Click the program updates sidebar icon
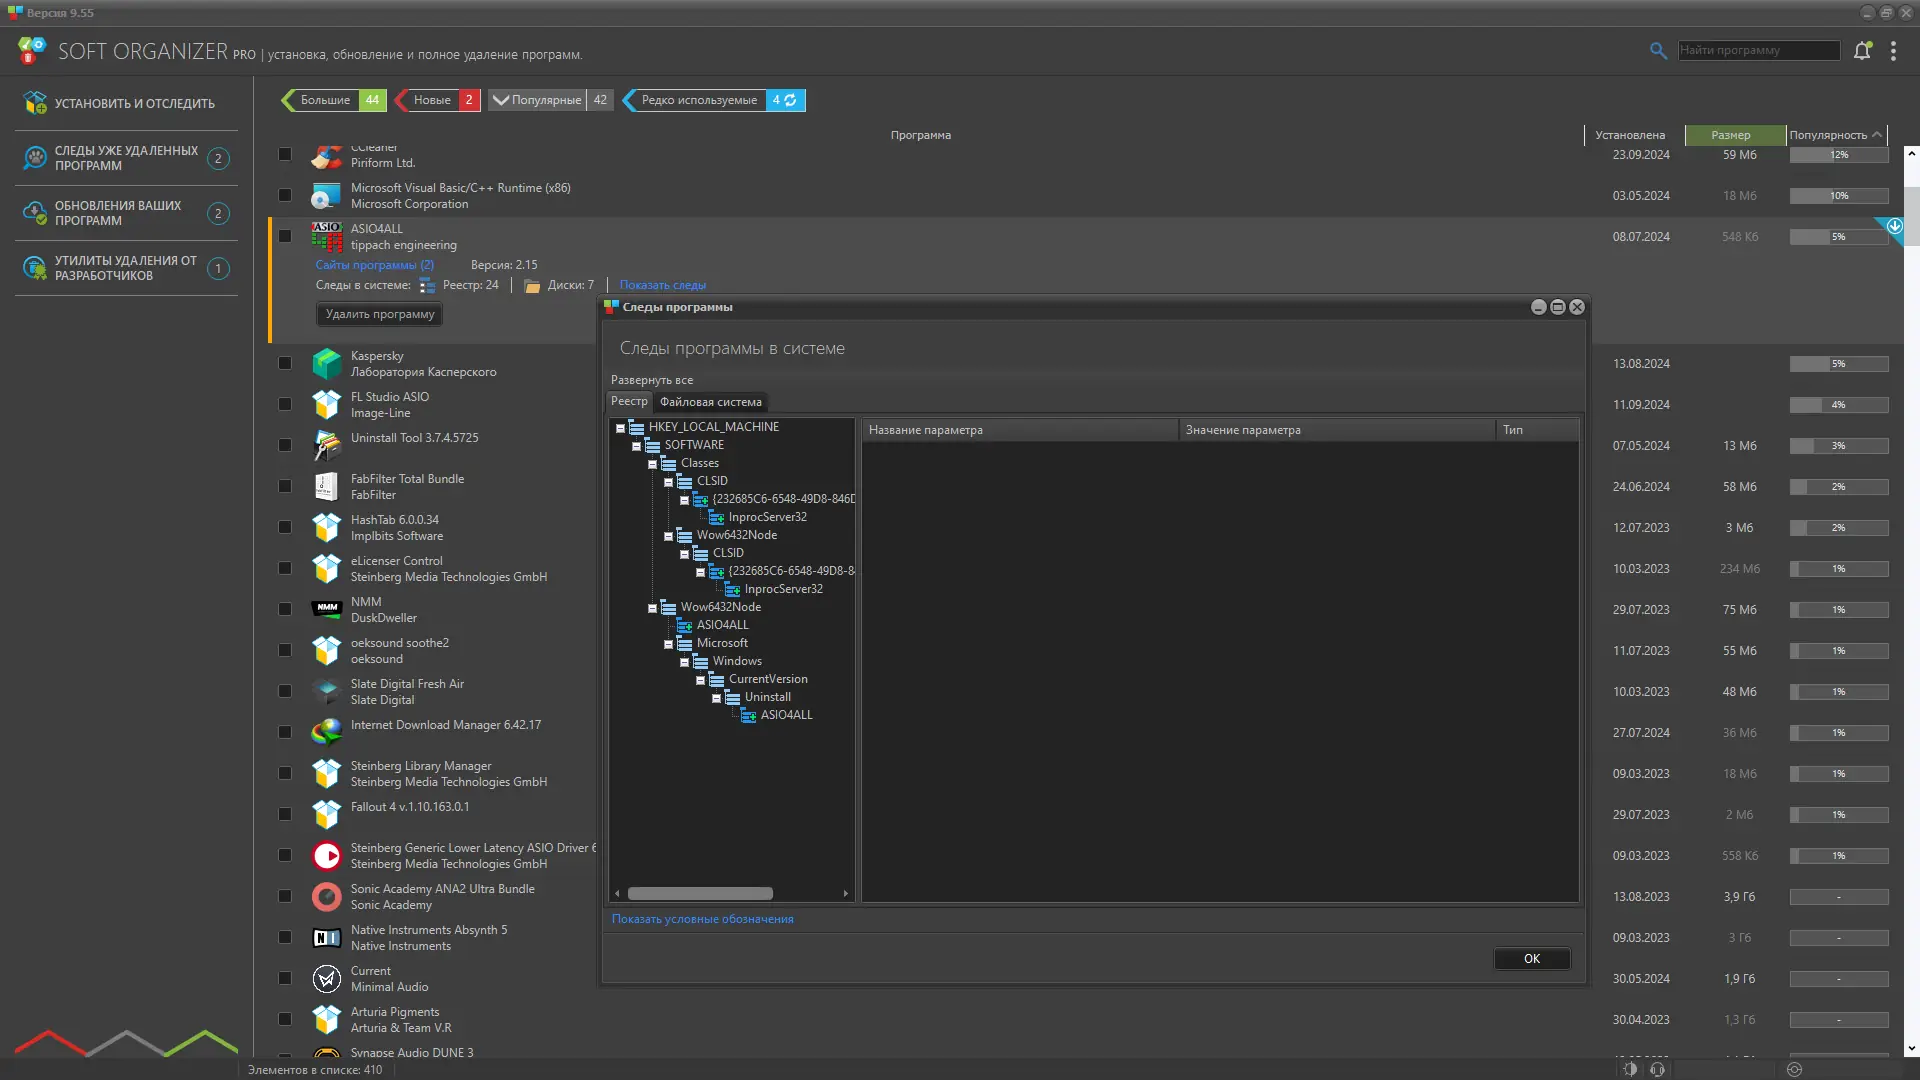The height and width of the screenshot is (1080, 1920). 35,213
